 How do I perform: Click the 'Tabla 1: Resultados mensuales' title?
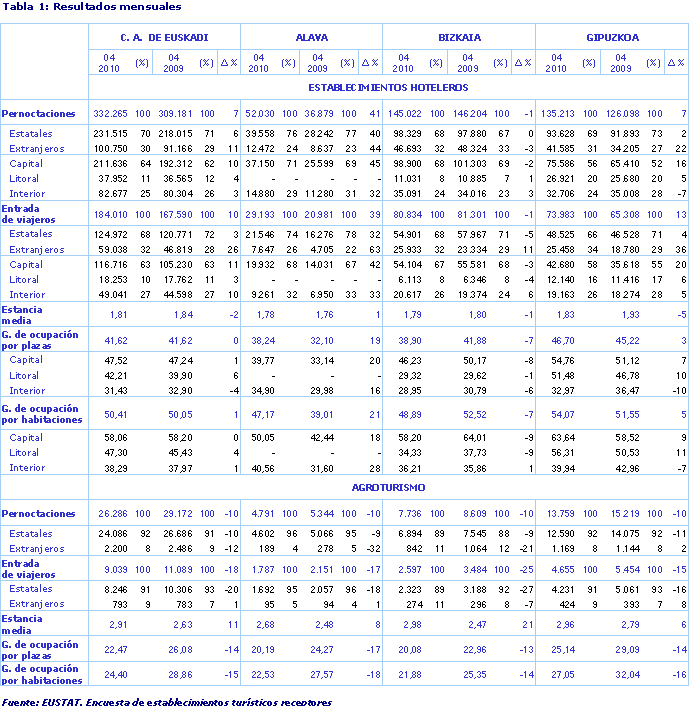(91, 8)
